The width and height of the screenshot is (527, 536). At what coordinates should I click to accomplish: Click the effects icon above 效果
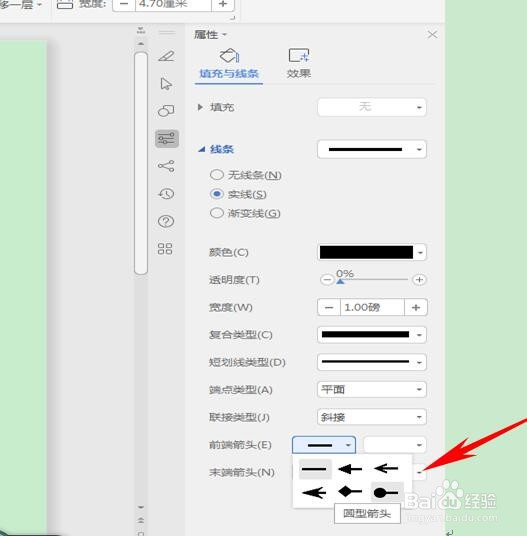299,55
